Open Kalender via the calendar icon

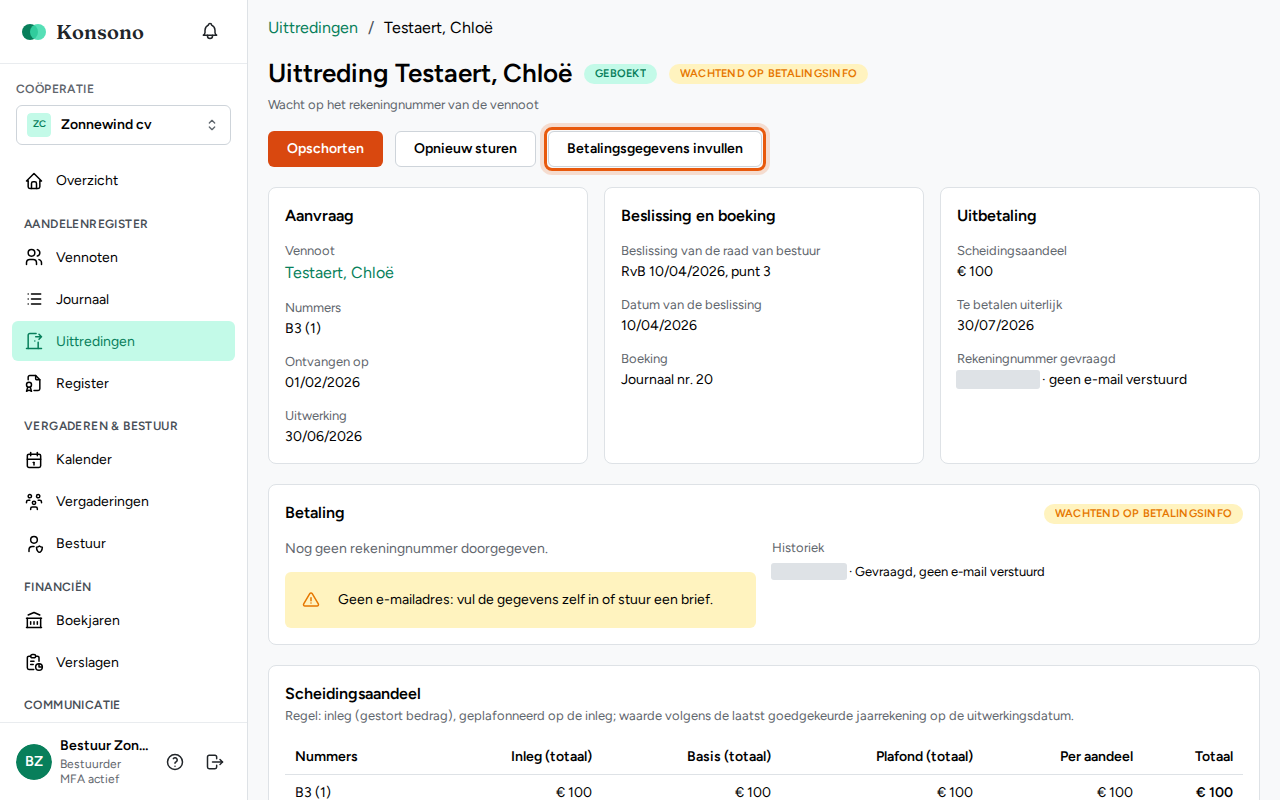click(x=35, y=460)
